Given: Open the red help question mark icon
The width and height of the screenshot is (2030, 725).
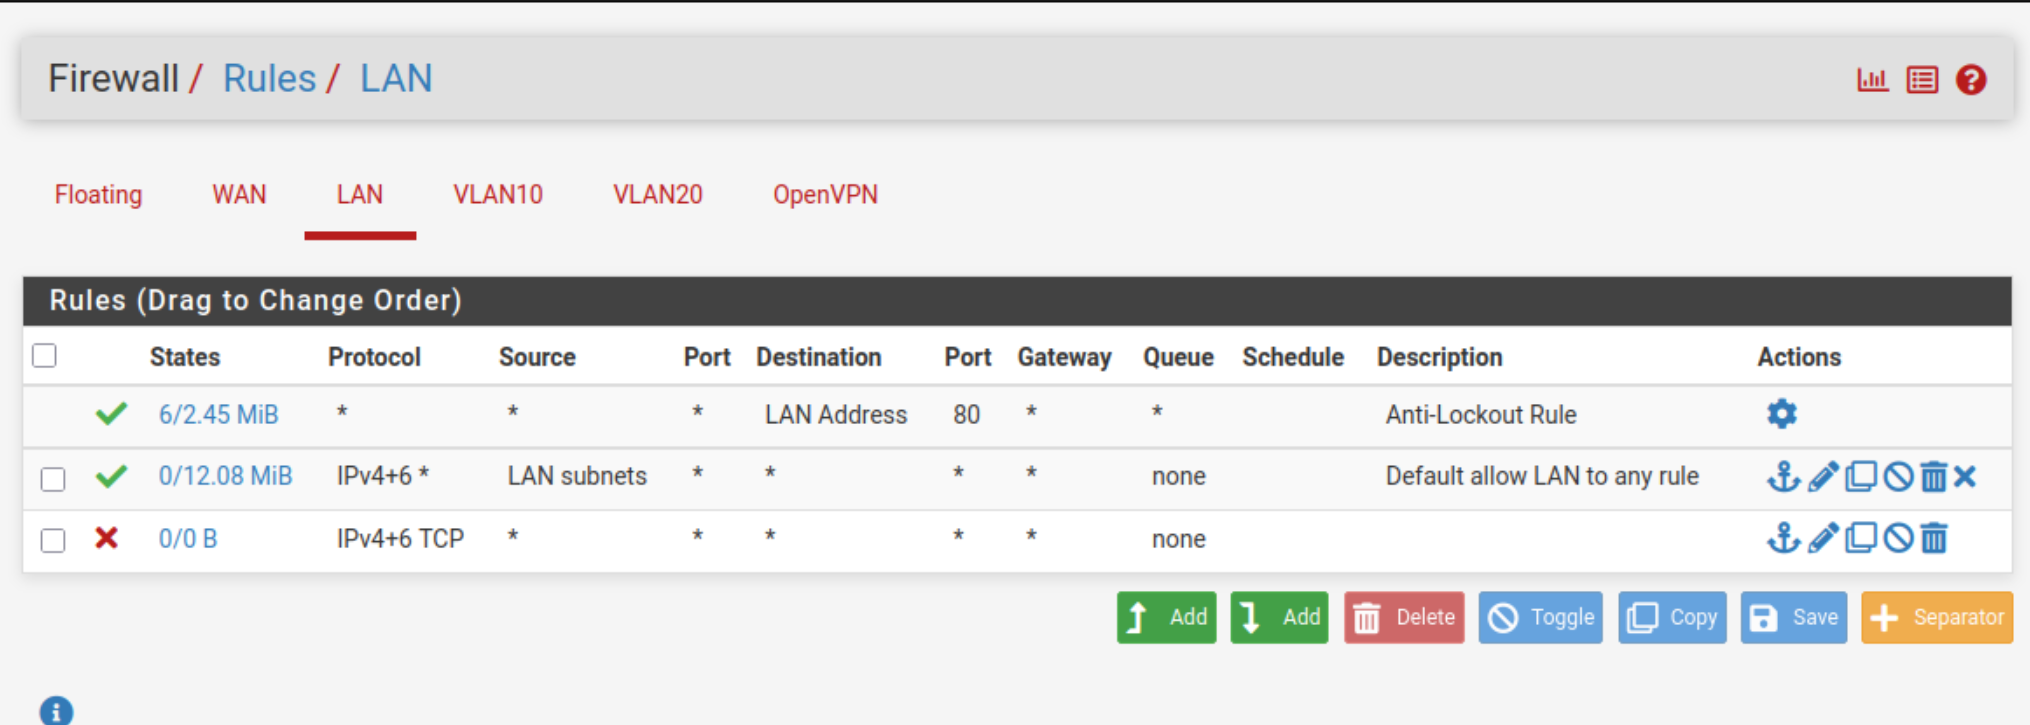Looking at the screenshot, I should pyautogui.click(x=1971, y=79).
